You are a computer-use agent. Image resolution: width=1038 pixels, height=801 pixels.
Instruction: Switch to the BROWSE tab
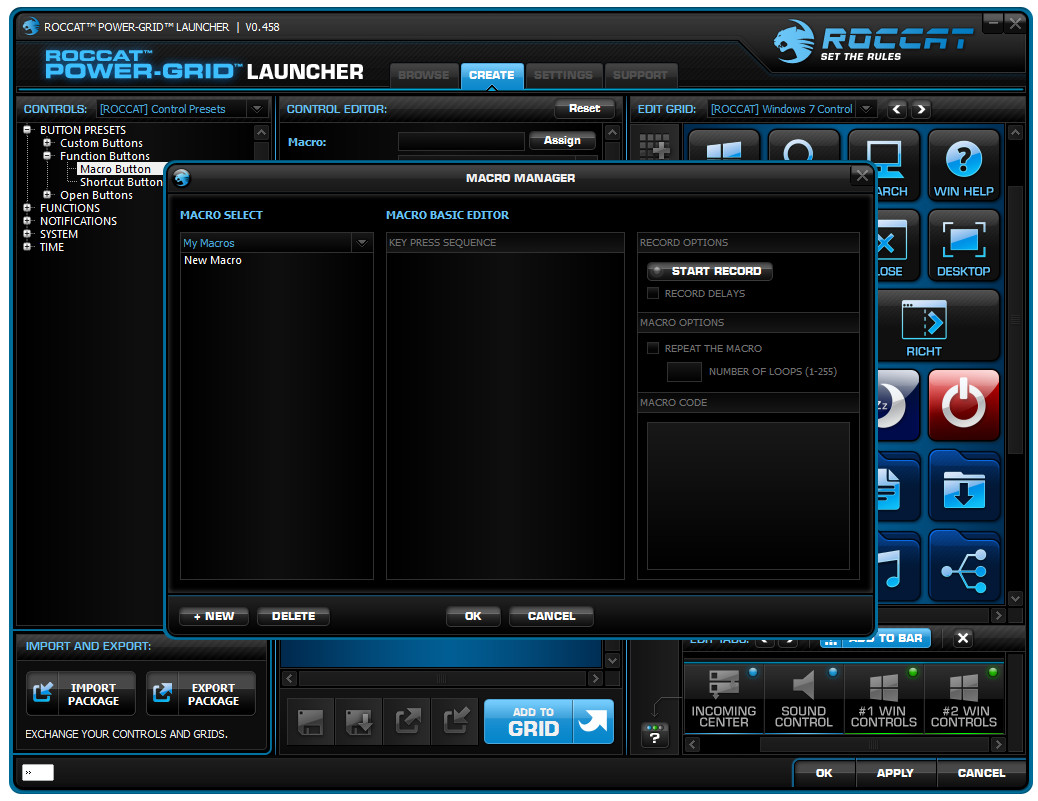tap(424, 75)
